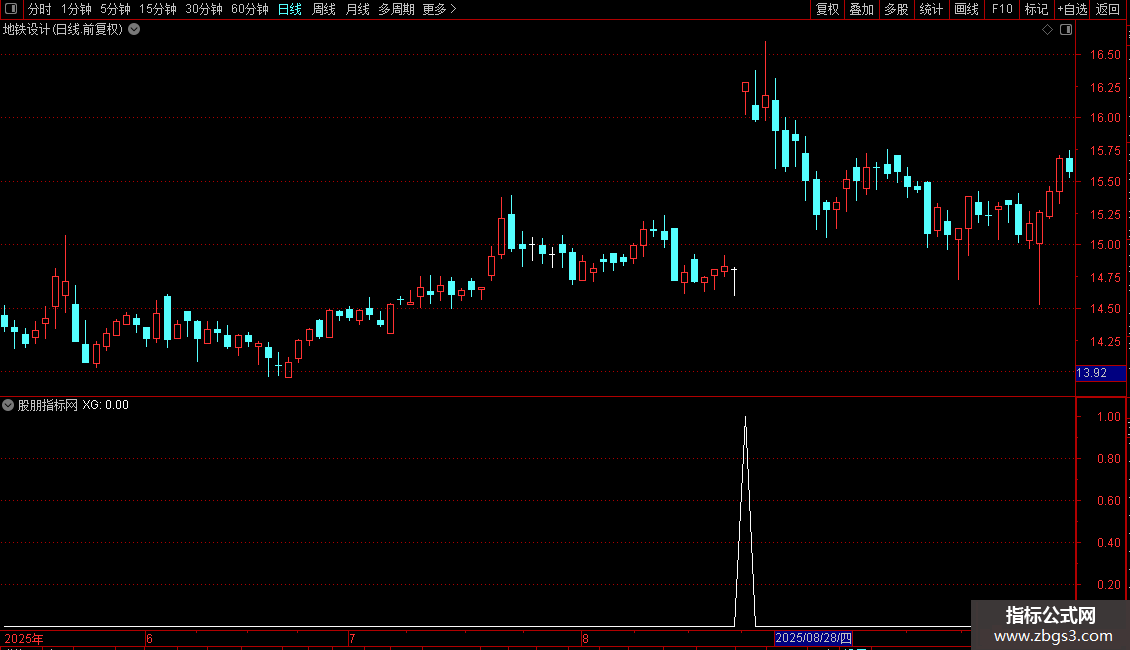Screen dimensions: 1130x650
Task: Toggle the side panel icon beside the diamond
Action: (x=1066, y=30)
